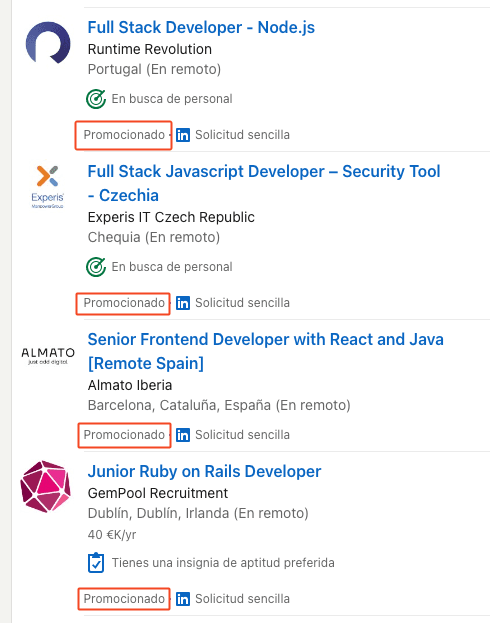Click LinkedIn icon in Node.js job row
The image size is (490, 623).
click(183, 135)
